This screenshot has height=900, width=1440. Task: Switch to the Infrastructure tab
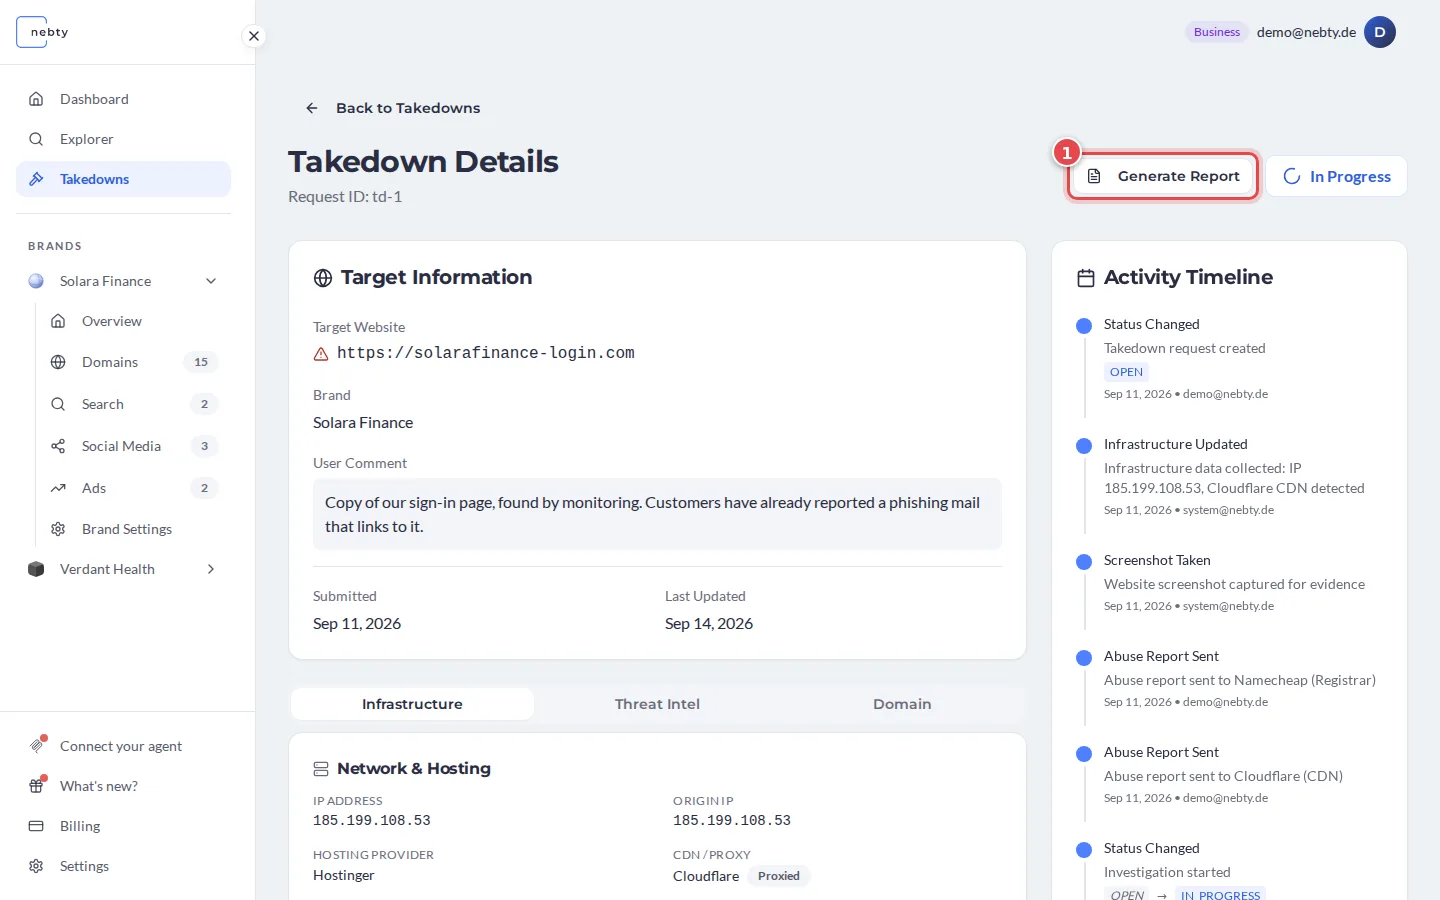click(412, 704)
